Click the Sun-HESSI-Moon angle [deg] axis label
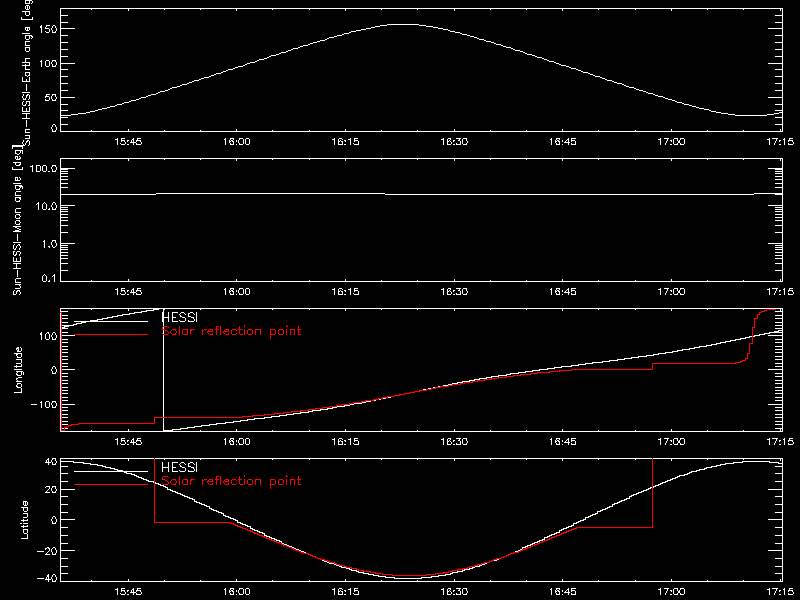Screen dimensions: 800x600 [x=18, y=219]
